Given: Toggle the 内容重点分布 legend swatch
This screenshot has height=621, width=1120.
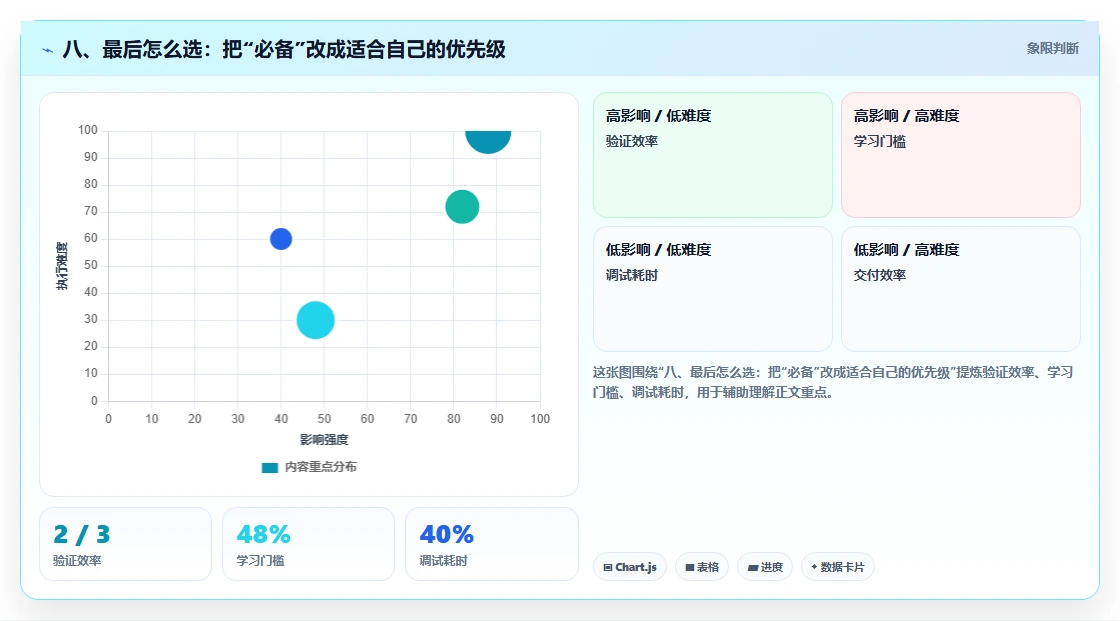Looking at the screenshot, I should [269, 467].
